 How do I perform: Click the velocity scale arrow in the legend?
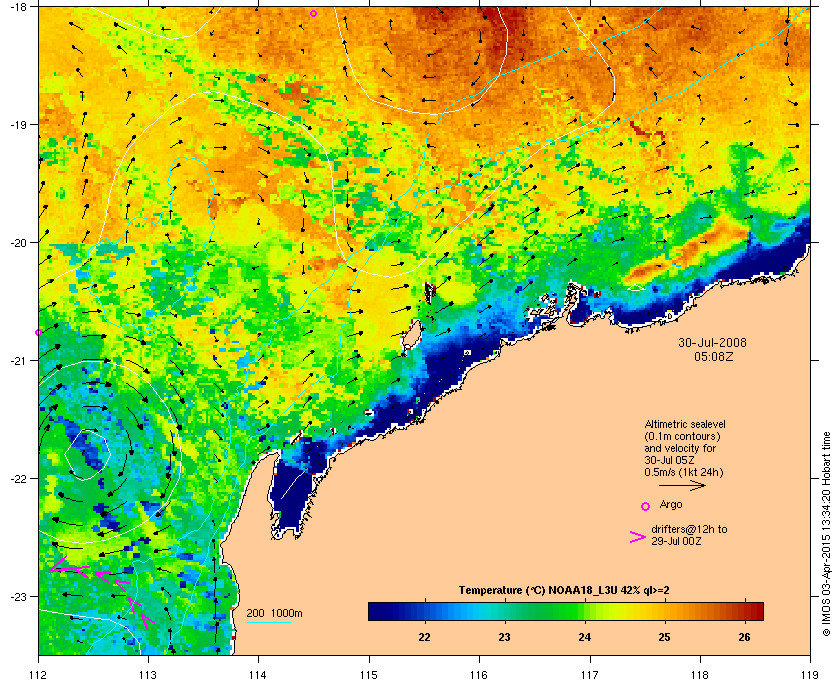click(682, 486)
